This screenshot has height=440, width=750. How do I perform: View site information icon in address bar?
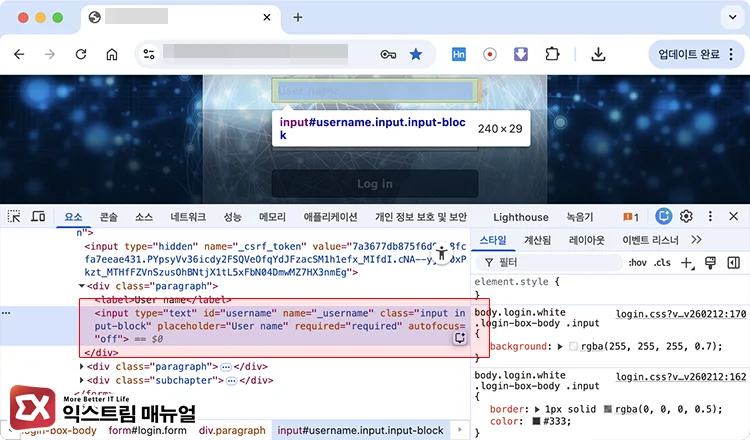pyautogui.click(x=149, y=55)
